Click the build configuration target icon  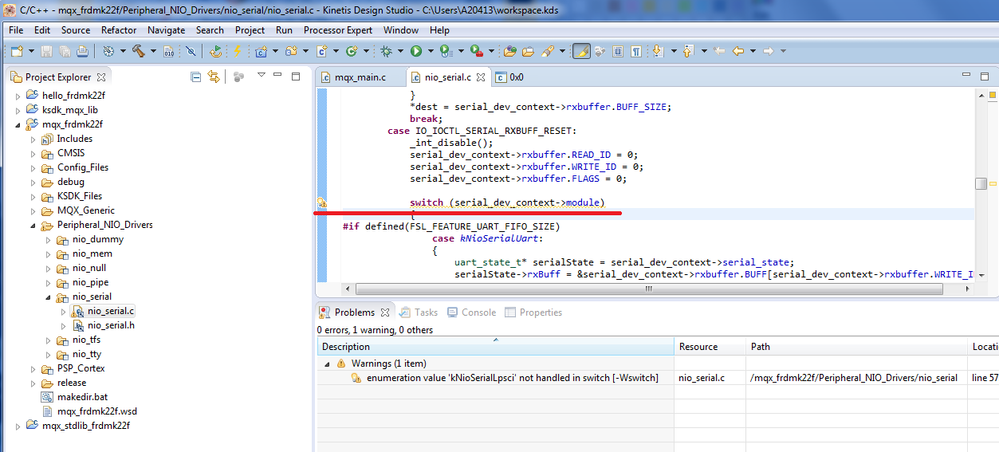(x=108, y=51)
